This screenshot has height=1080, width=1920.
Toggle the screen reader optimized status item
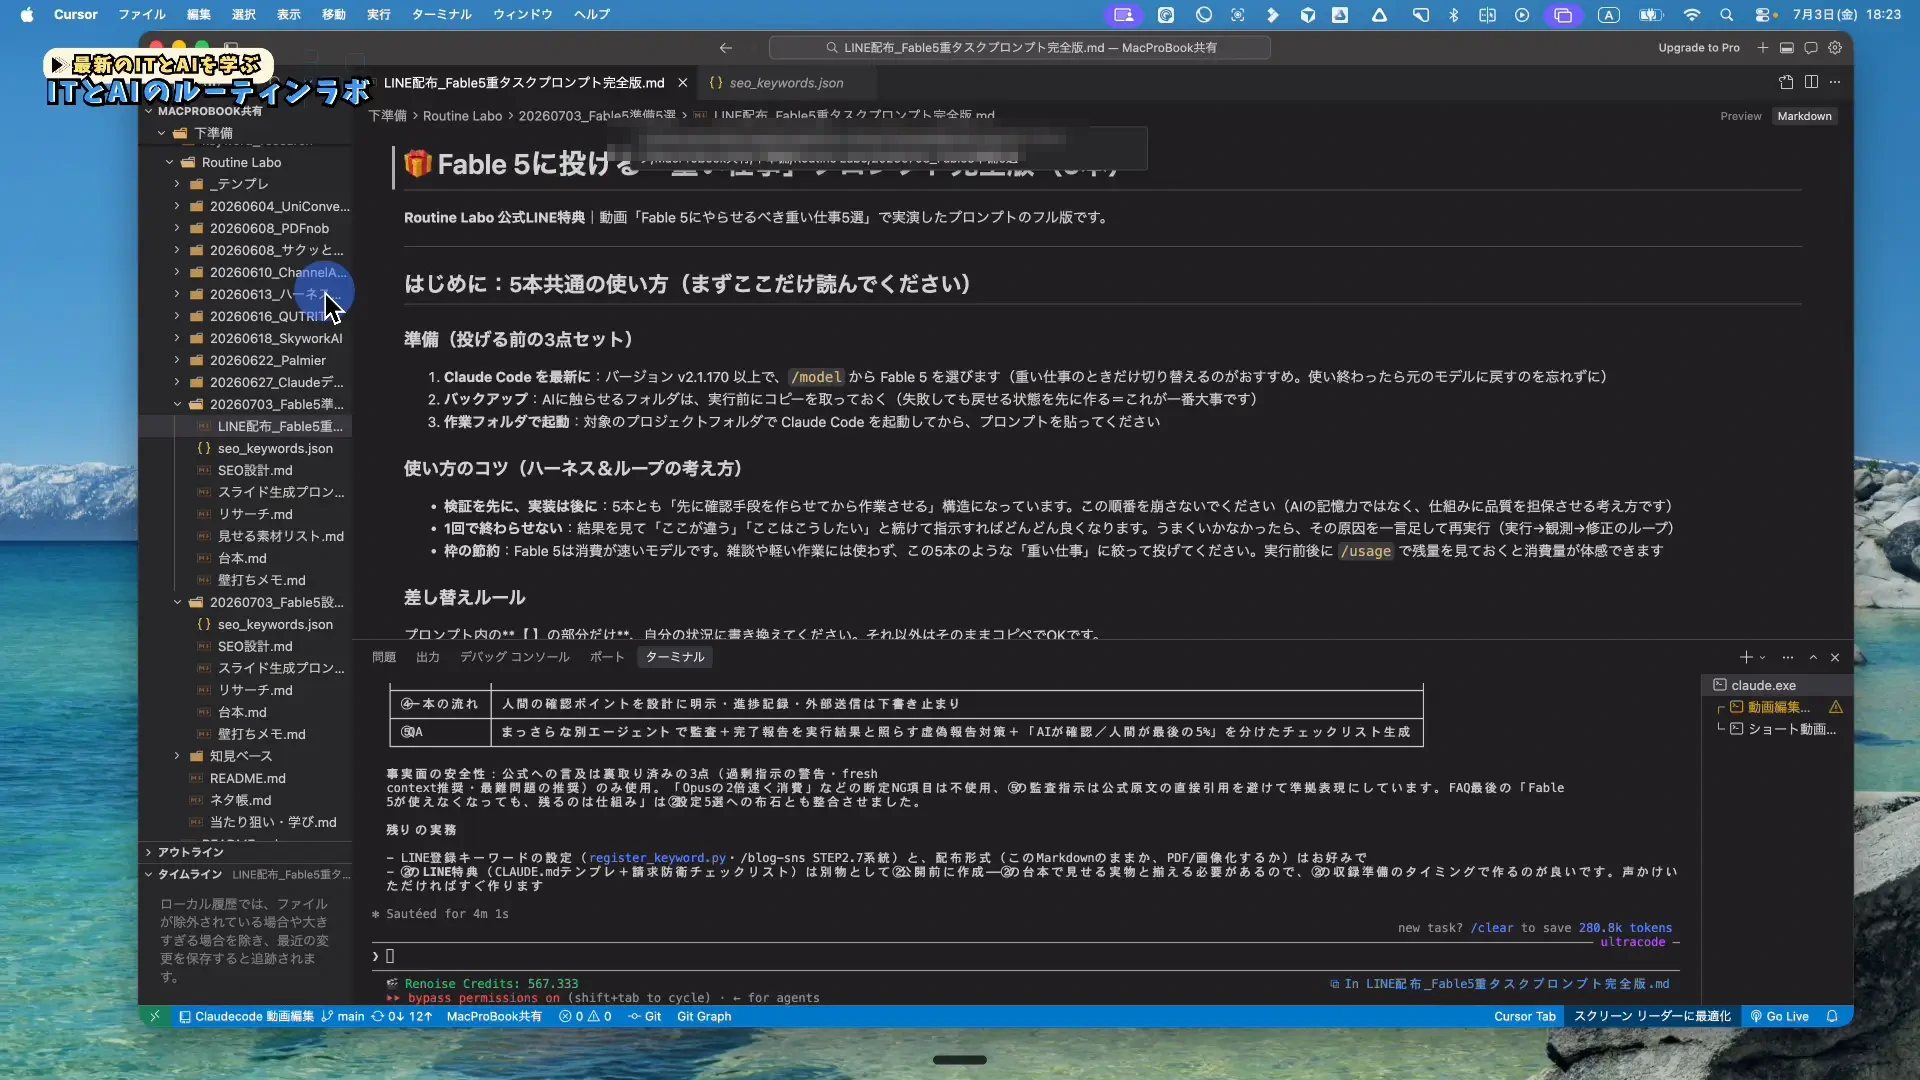click(1652, 1016)
